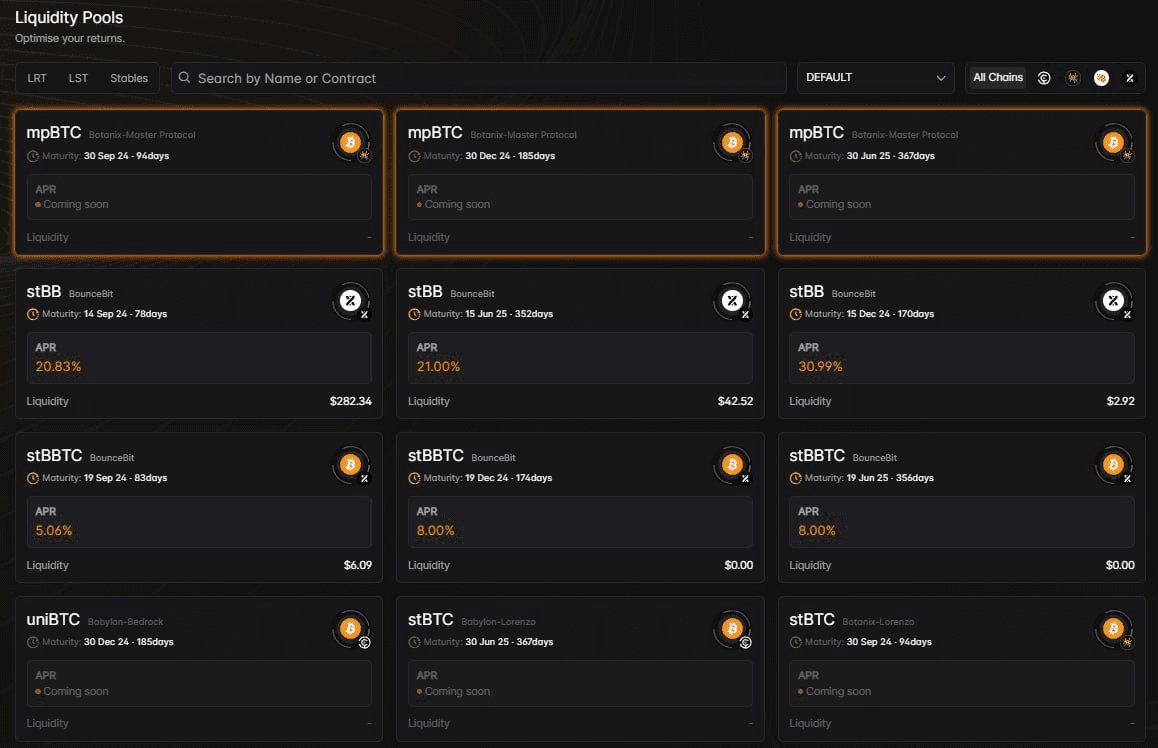Screen dimensions: 1158x748
Task: Click the clock icon beside maturity 15 Dec 24
Action: (x=795, y=314)
